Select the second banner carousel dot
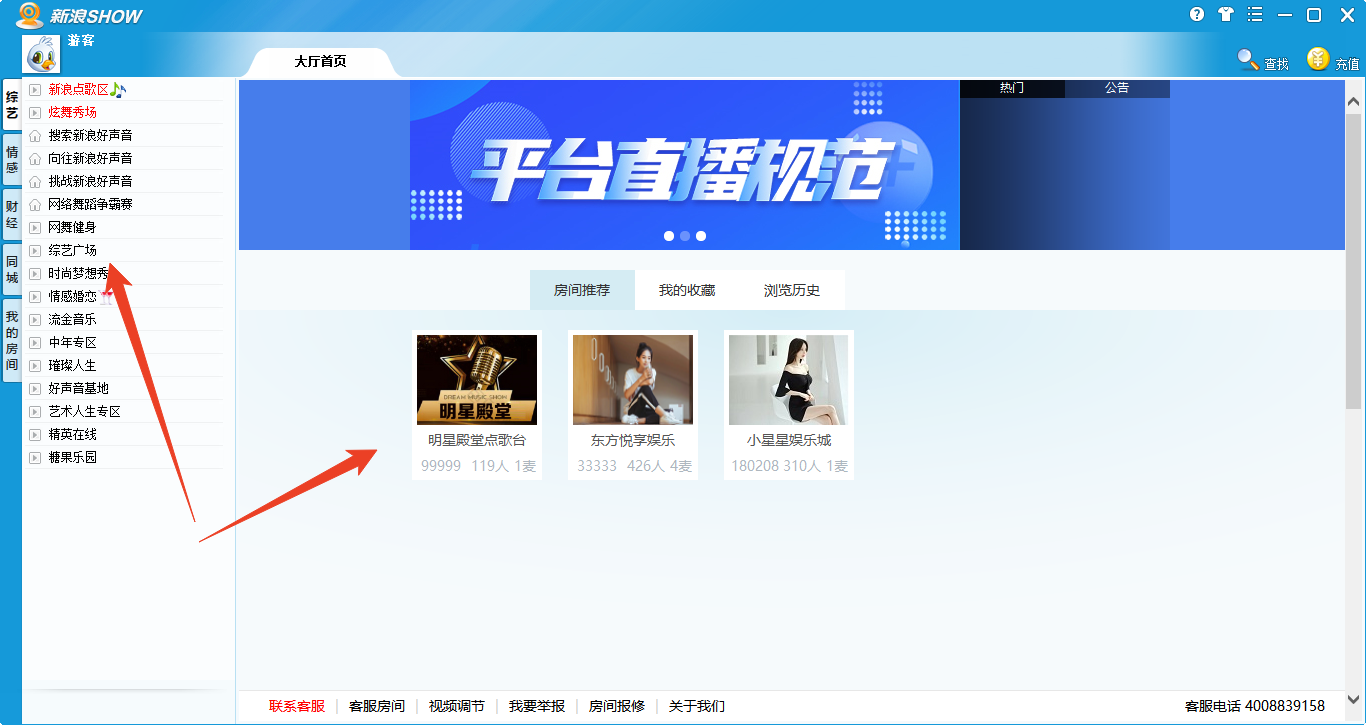The width and height of the screenshot is (1366, 725). coord(685,235)
